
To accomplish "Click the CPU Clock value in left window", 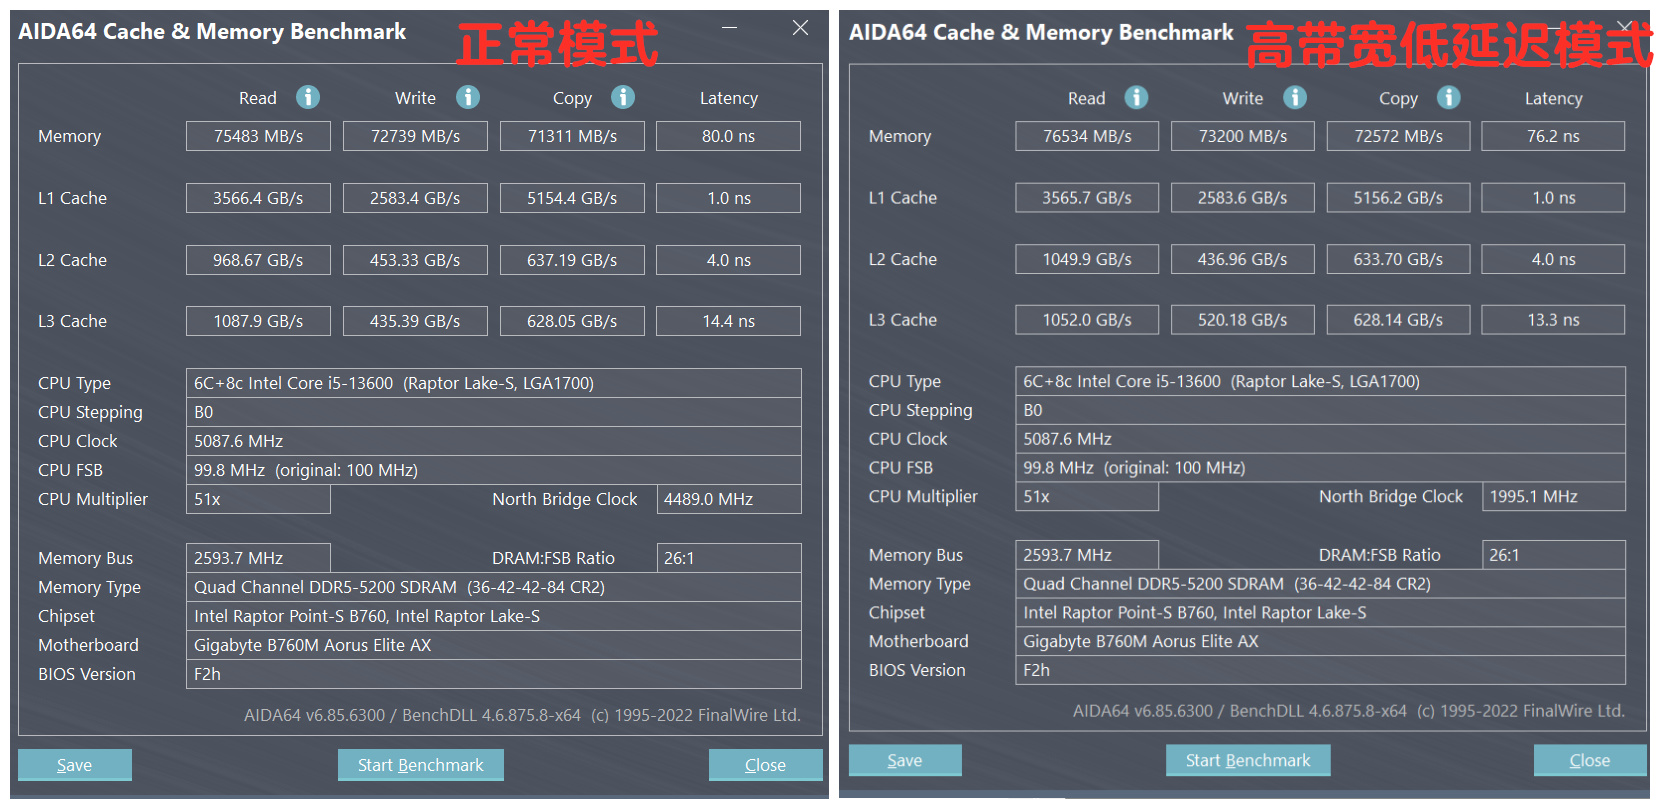I will pyautogui.click(x=494, y=441).
